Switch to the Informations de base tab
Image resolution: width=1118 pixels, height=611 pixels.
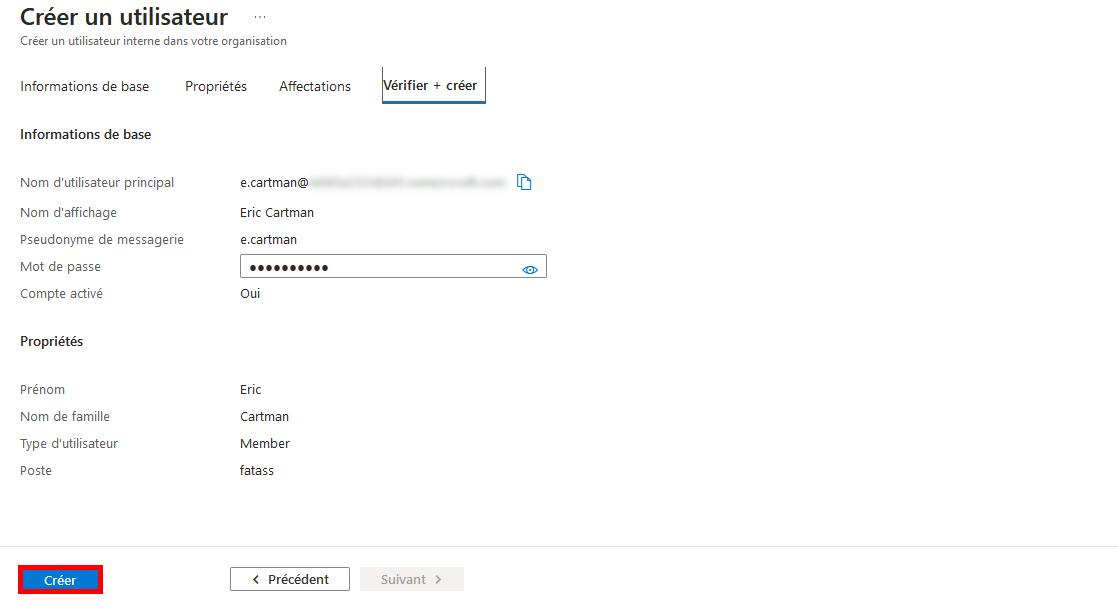coord(85,86)
